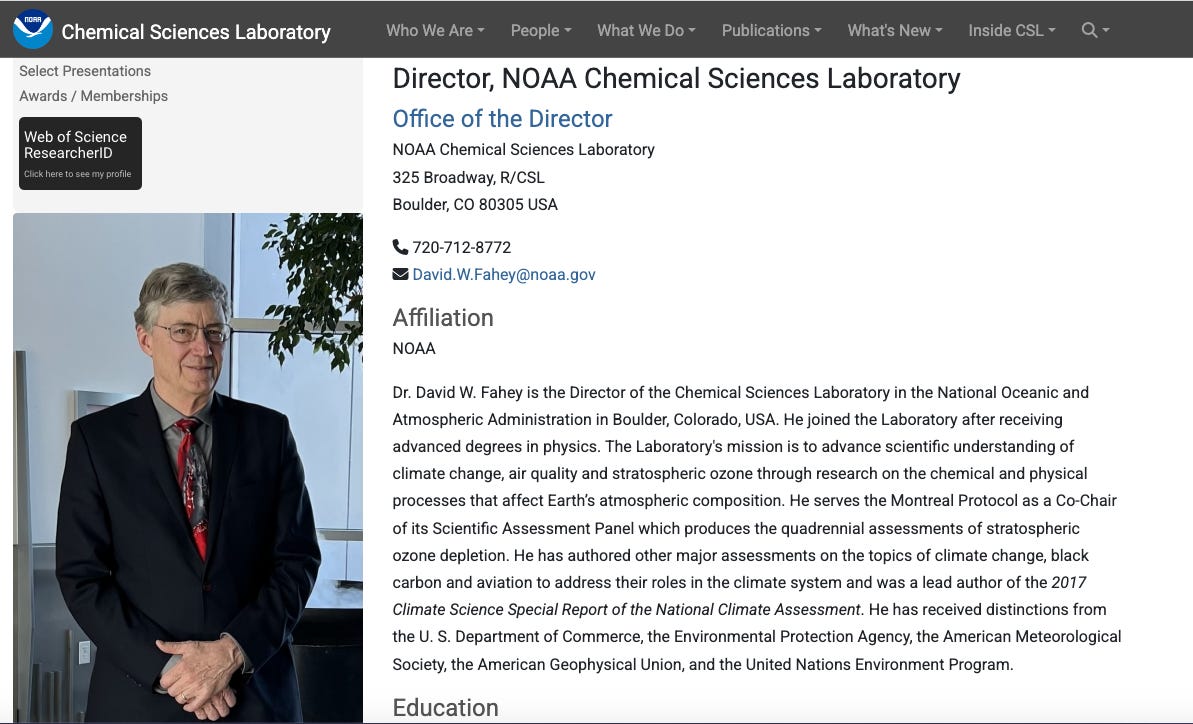Email David.W.Fahey@noaa.gov
Image resolution: width=1193 pixels, height=724 pixels.
[x=504, y=275]
